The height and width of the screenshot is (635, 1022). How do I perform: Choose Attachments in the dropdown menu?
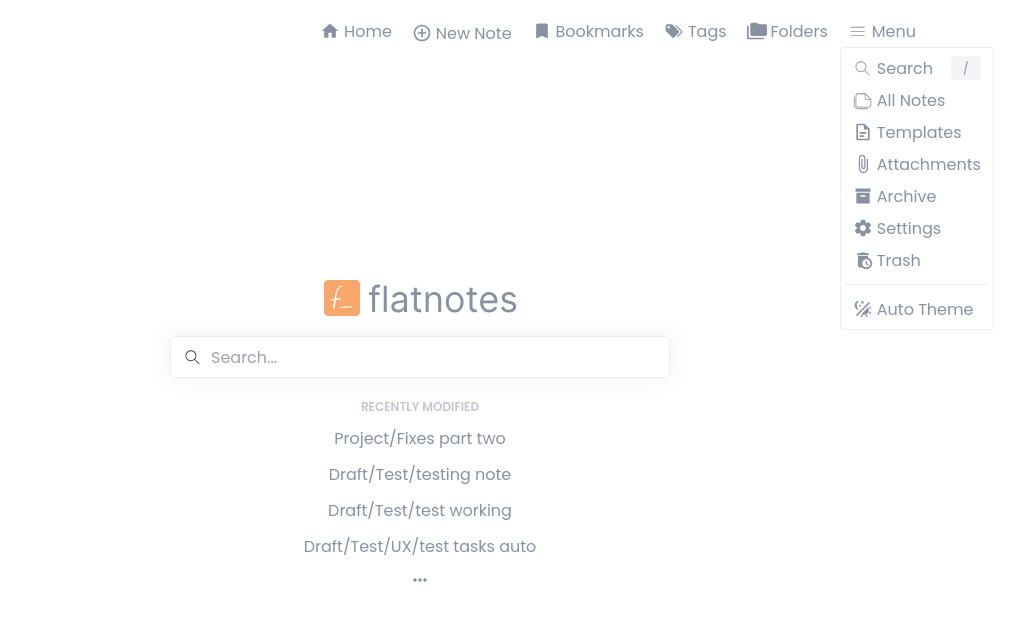click(916, 164)
